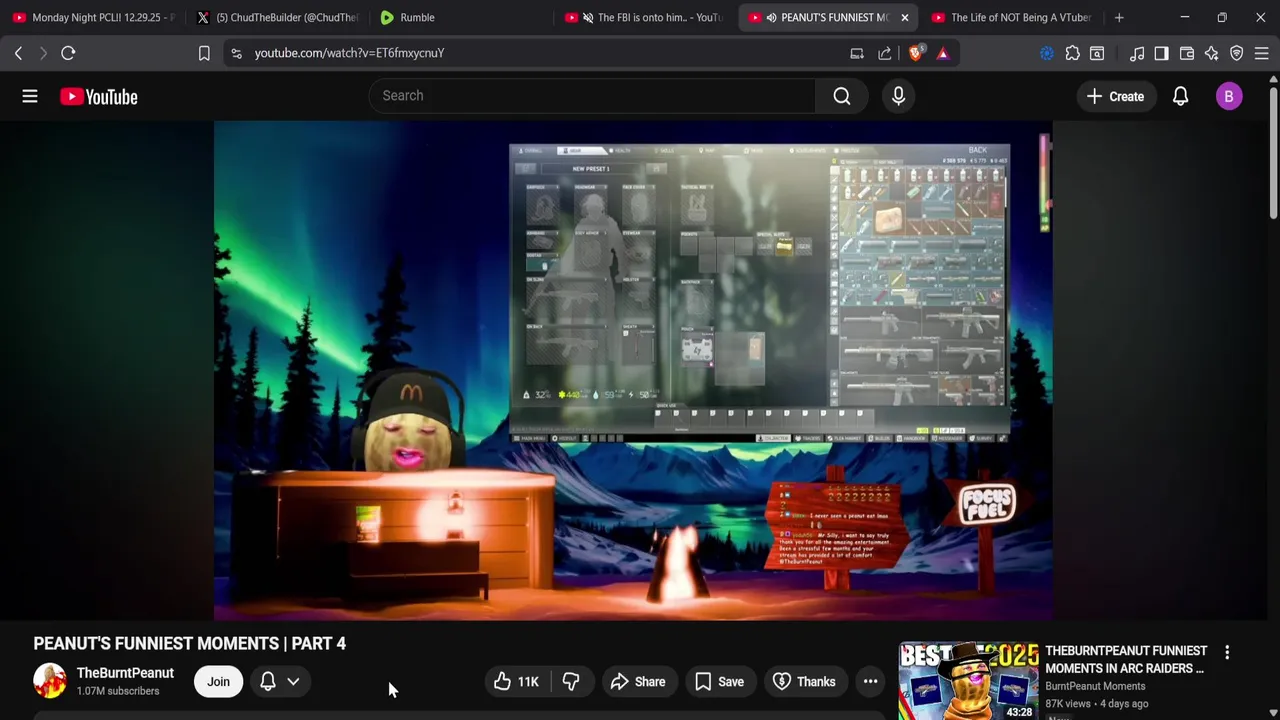Open the blue circular extension icon
Viewport: 1280px width, 720px height.
tap(1047, 53)
